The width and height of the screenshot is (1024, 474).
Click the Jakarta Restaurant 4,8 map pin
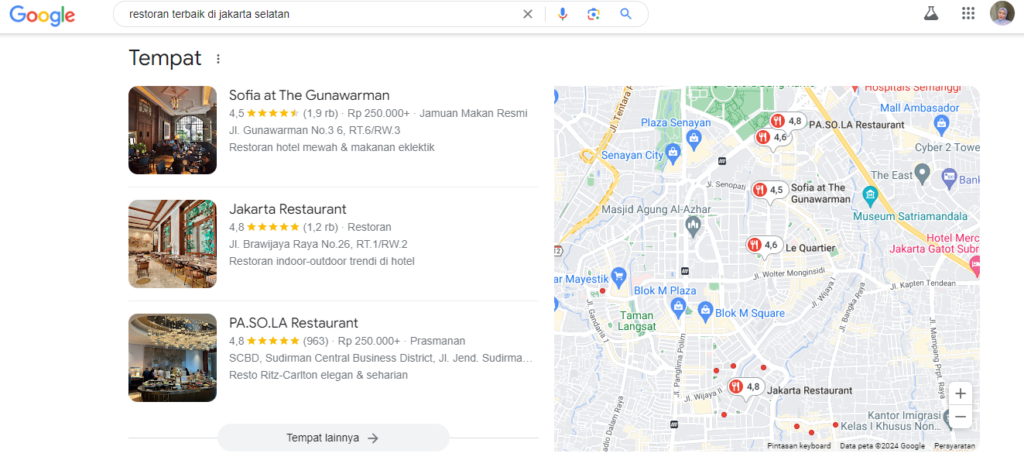[x=746, y=387]
